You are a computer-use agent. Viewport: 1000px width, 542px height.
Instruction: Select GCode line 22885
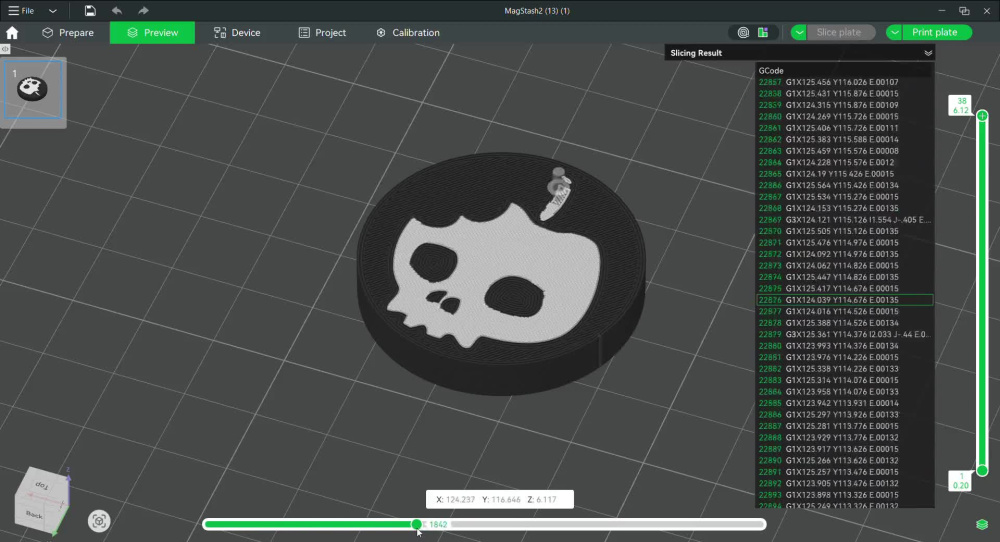(x=844, y=403)
